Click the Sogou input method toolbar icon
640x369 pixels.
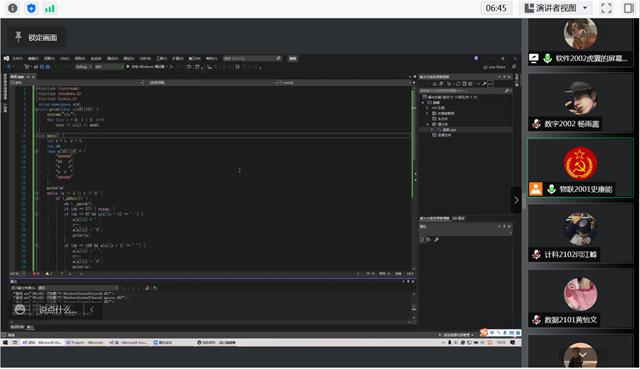pyautogui.click(x=484, y=333)
